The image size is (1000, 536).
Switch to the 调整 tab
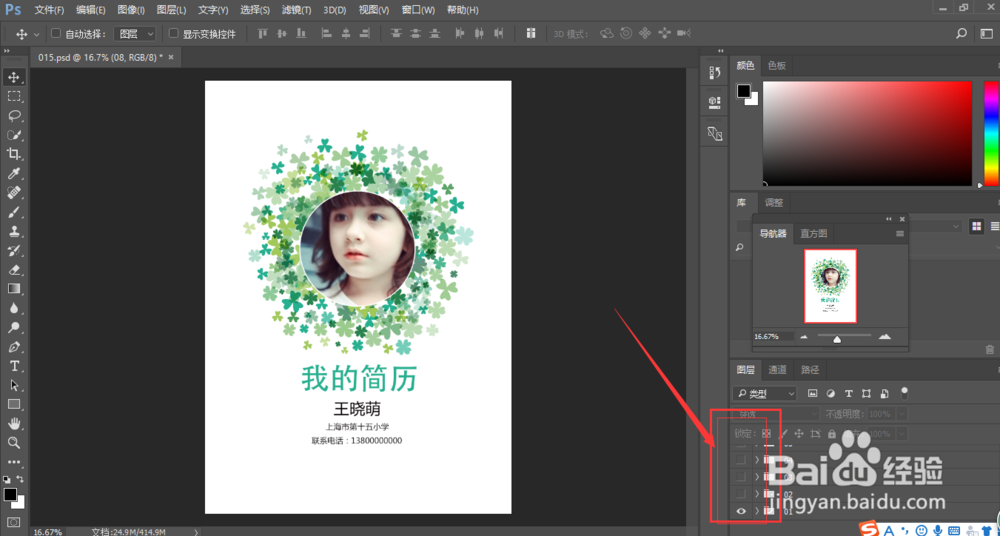774,203
